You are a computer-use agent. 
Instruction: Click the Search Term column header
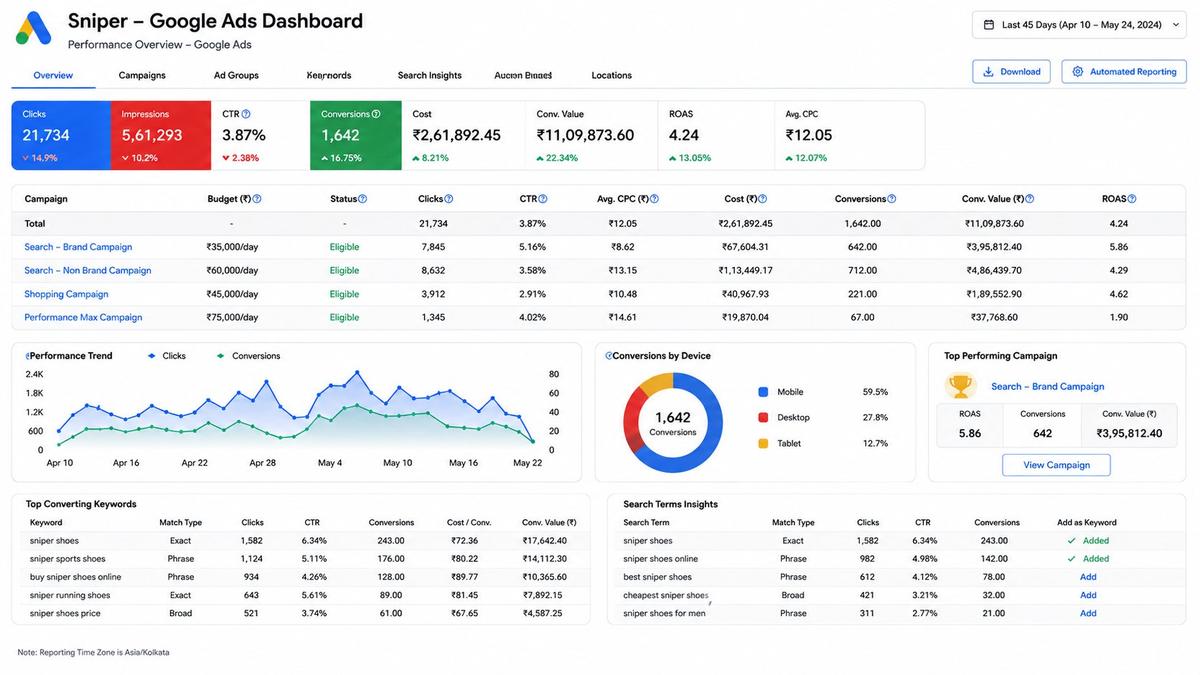coord(646,522)
